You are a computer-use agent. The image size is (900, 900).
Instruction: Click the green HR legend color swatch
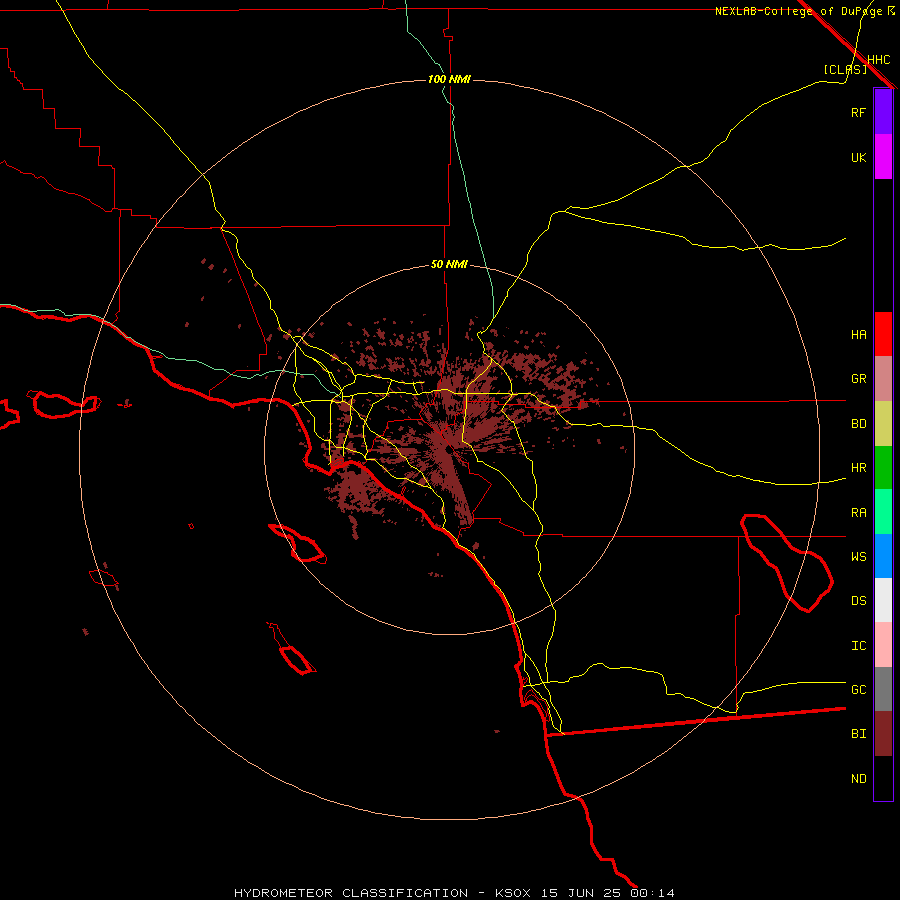[883, 468]
